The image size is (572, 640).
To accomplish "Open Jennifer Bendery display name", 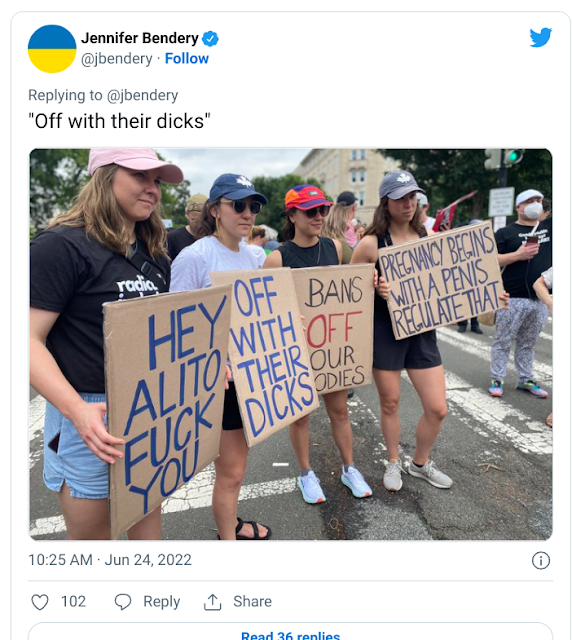I will point(140,38).
